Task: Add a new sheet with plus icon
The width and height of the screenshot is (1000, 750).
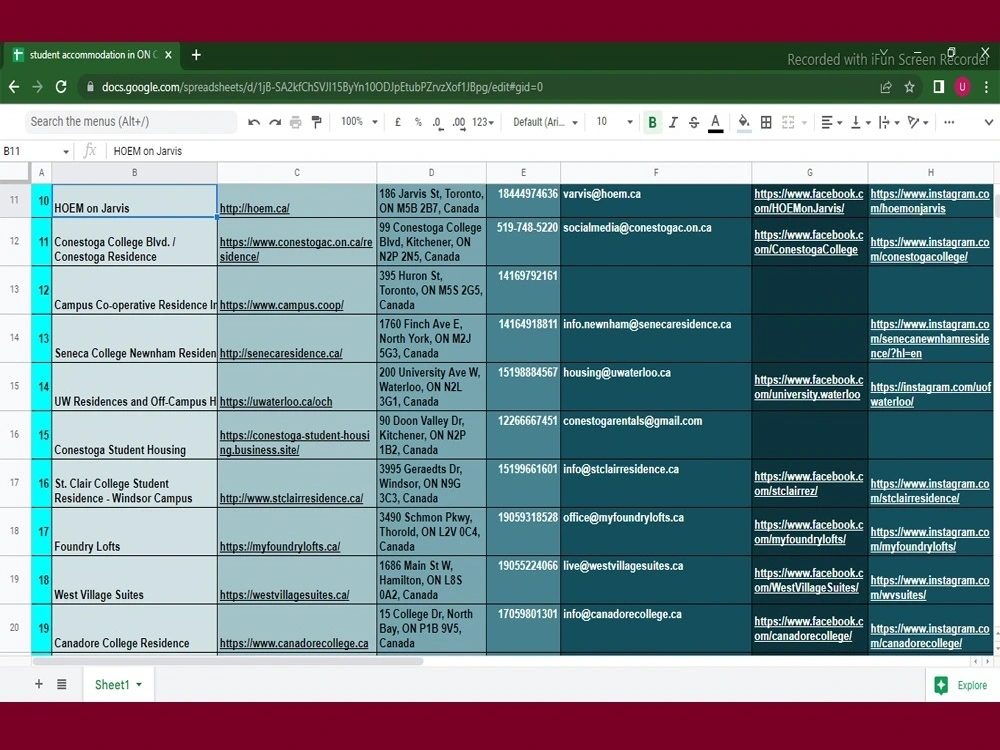Action: tap(39, 684)
